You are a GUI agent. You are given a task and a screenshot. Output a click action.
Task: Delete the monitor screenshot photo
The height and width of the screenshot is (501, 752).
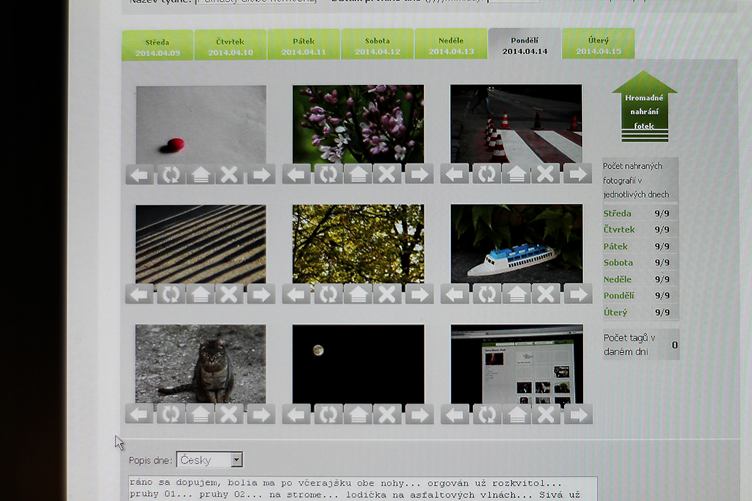[546, 415]
